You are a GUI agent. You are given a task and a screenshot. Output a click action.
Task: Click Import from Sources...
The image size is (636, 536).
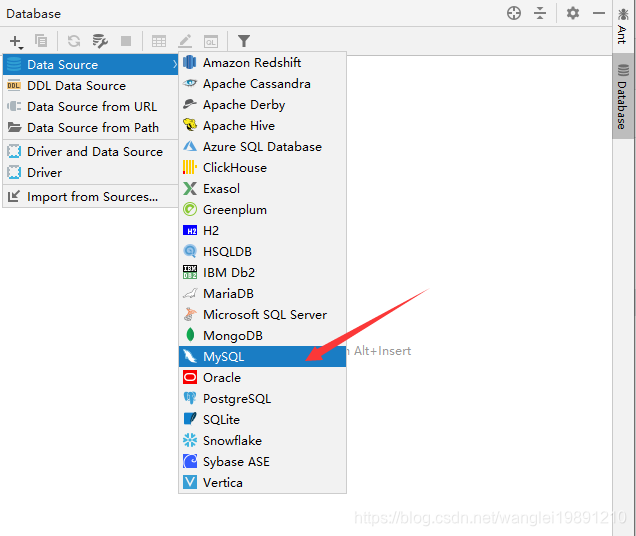91,197
